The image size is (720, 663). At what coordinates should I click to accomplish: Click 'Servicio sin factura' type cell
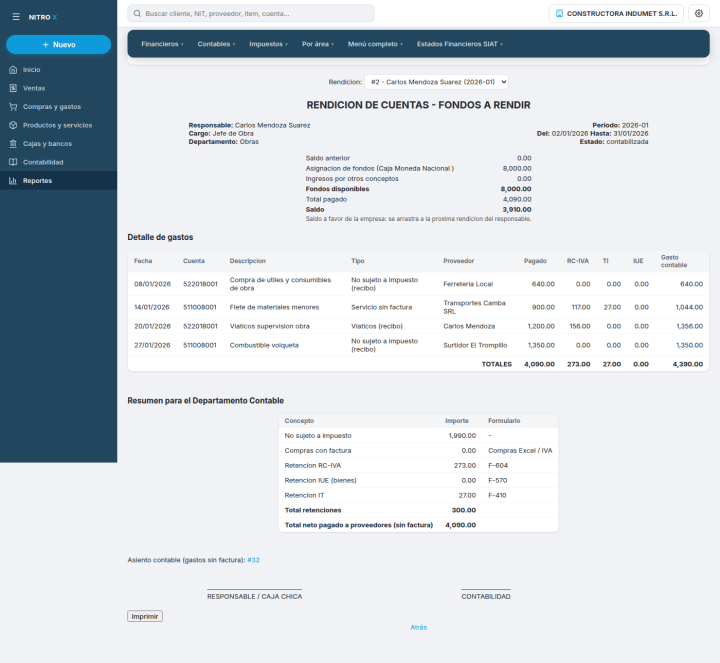click(382, 307)
